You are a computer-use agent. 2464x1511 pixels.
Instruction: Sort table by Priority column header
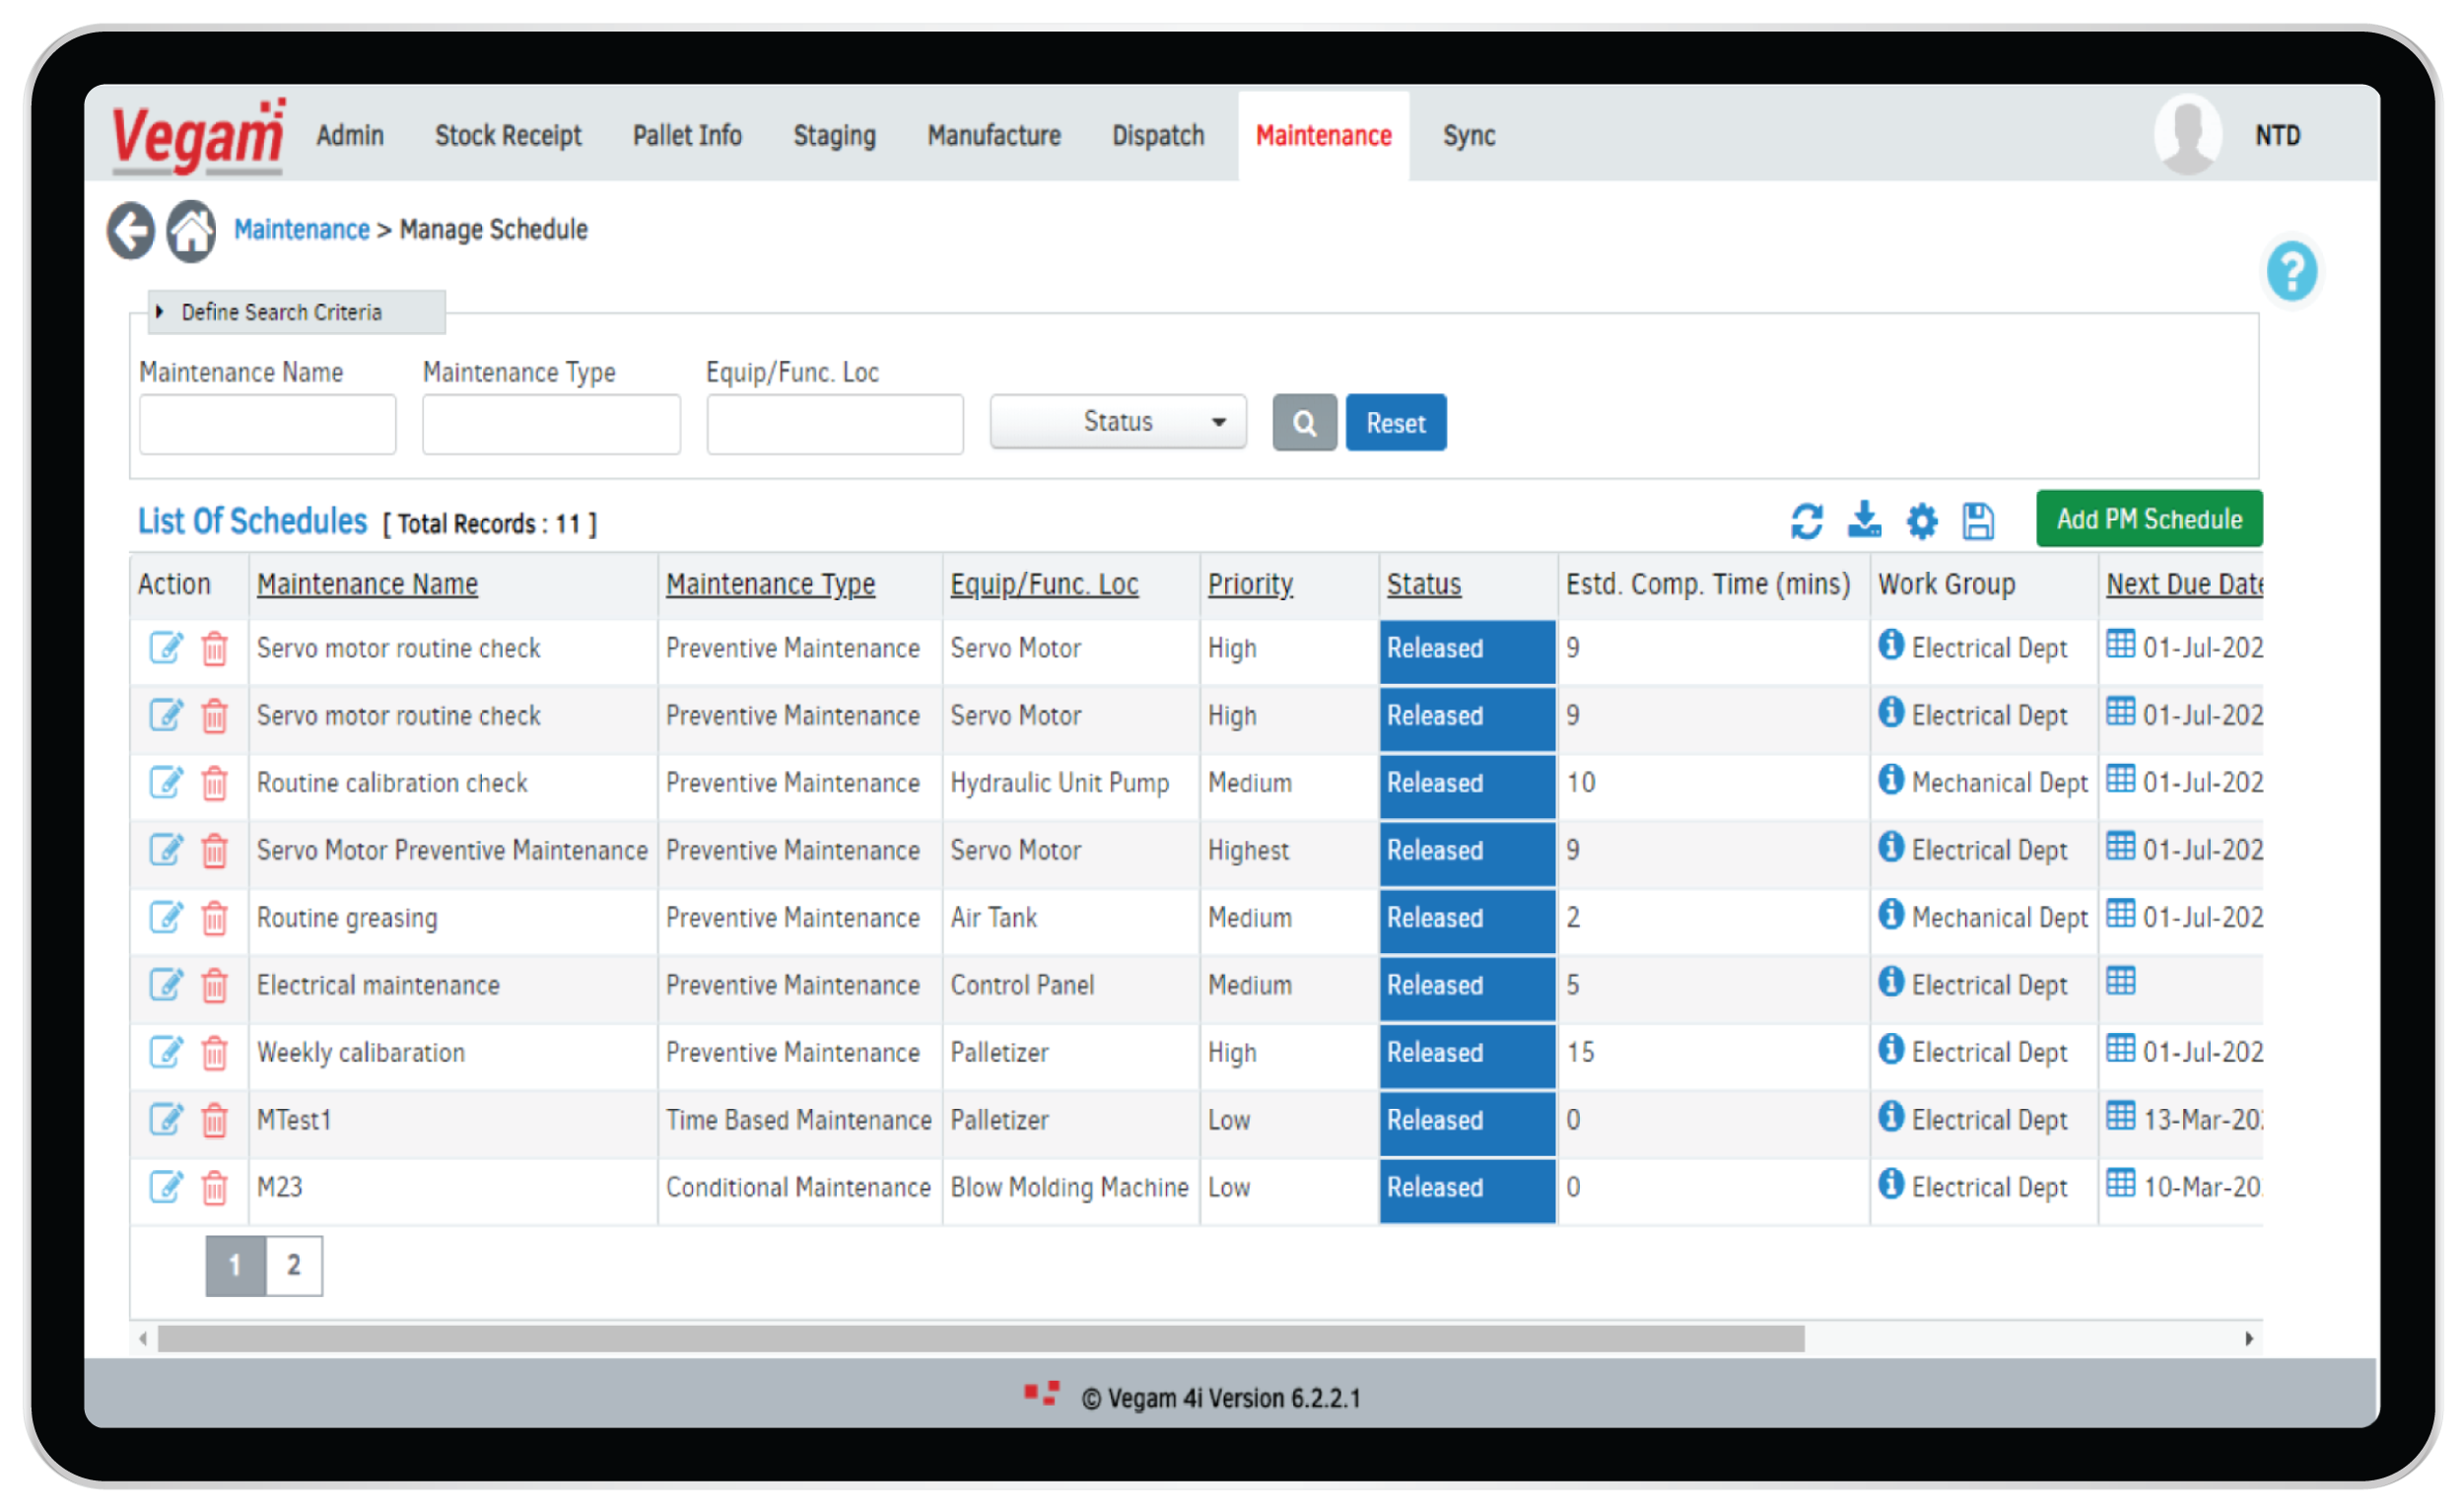click(1249, 584)
